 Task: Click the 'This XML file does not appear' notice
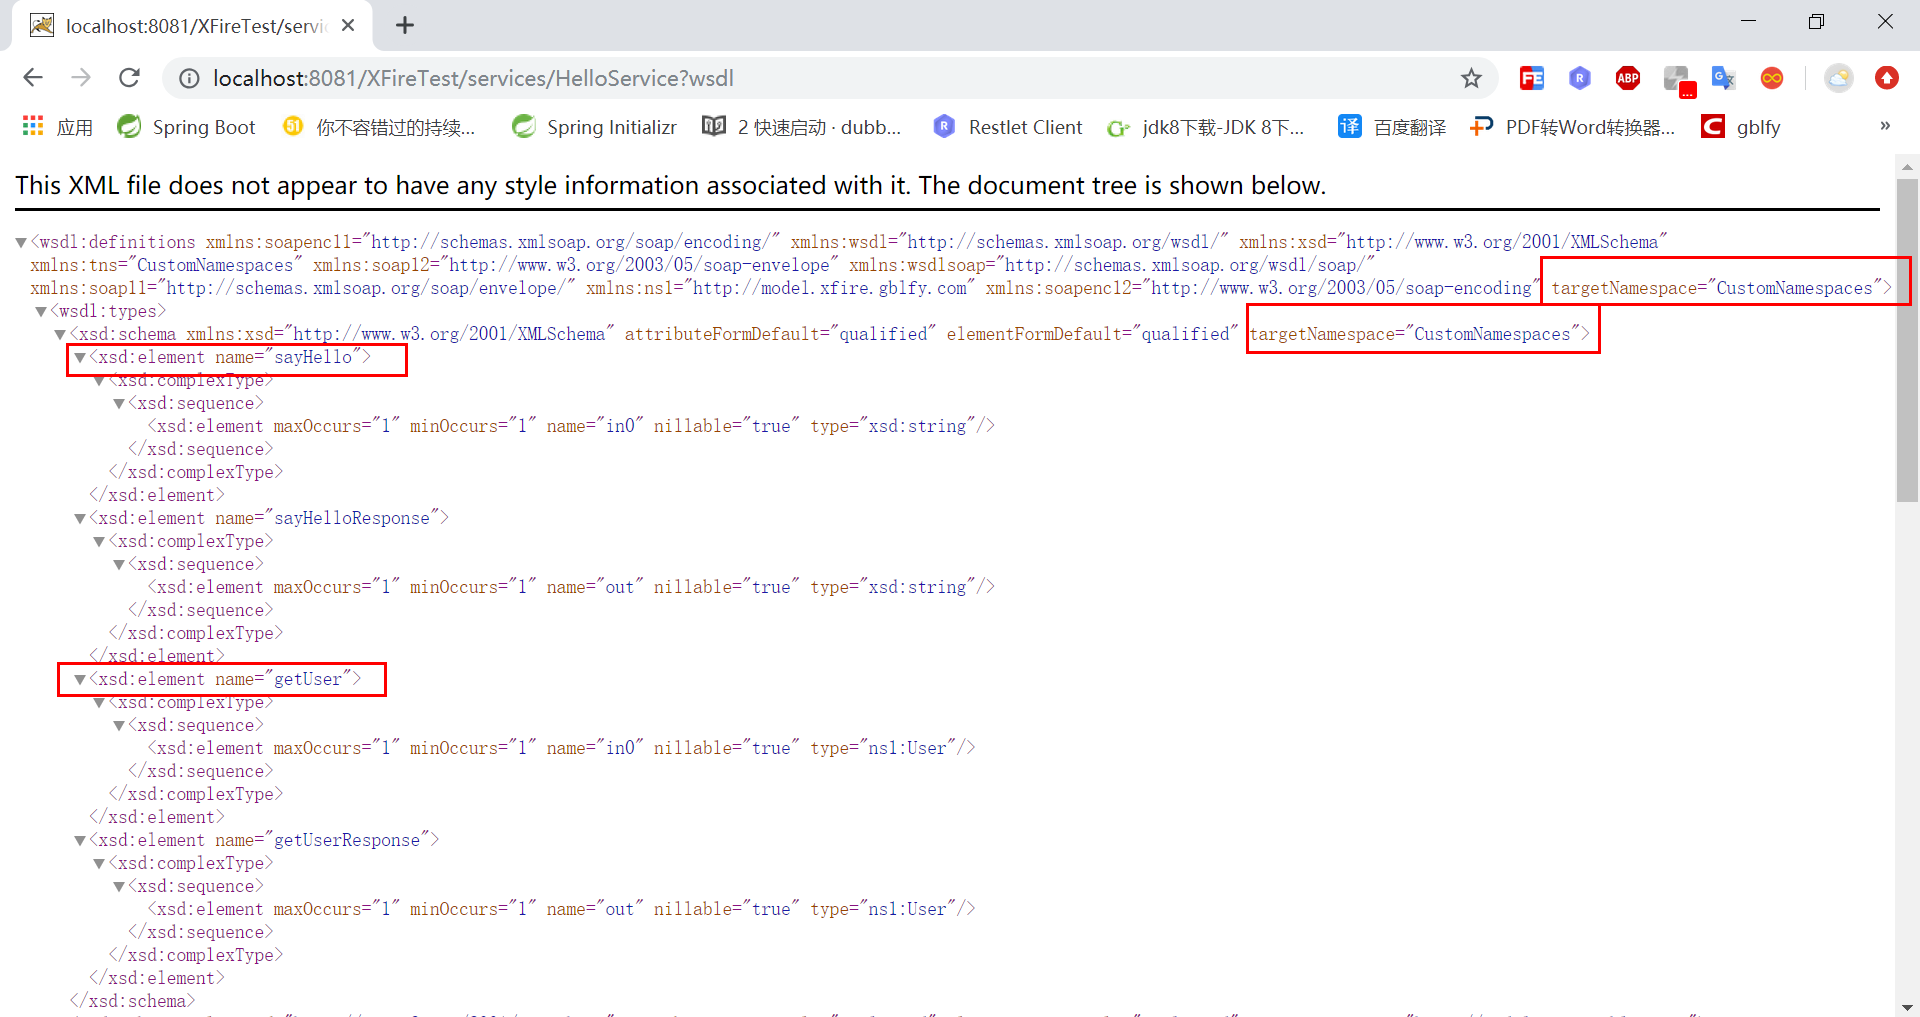click(x=670, y=186)
